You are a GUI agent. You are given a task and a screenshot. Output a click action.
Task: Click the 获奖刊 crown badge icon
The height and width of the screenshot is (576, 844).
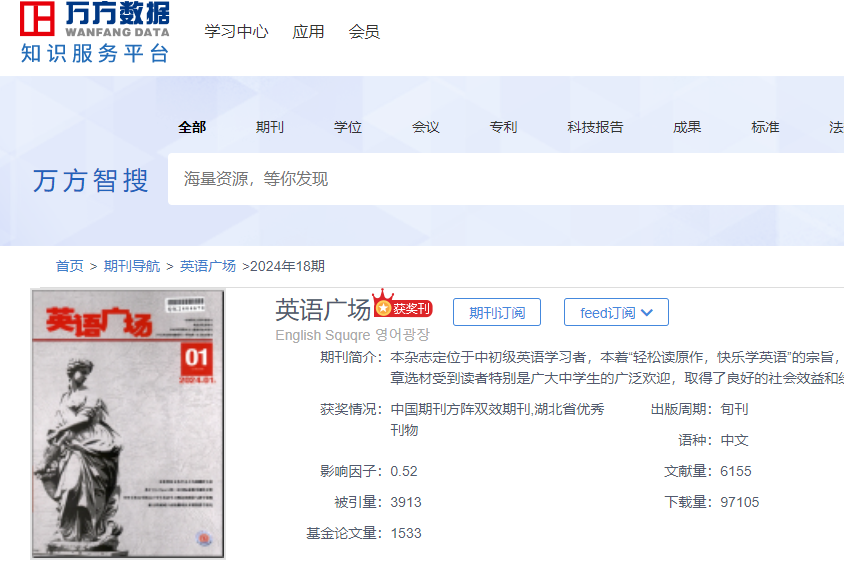[x=403, y=304]
